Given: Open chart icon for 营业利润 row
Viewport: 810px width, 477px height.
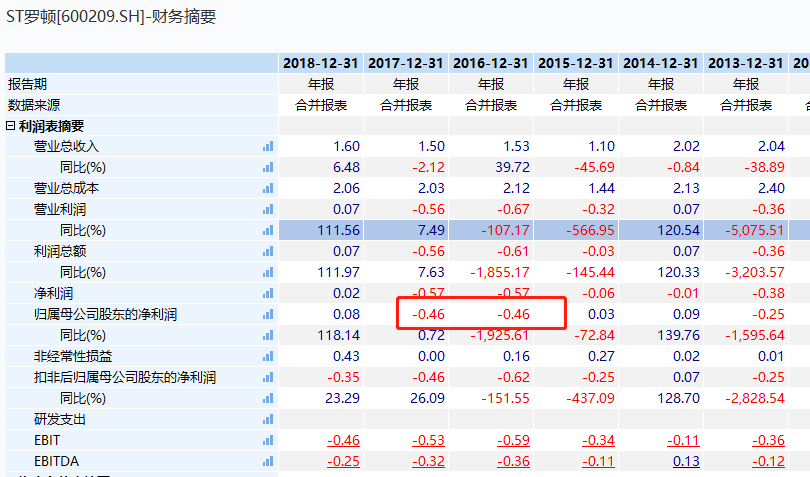Looking at the screenshot, I should [268, 209].
